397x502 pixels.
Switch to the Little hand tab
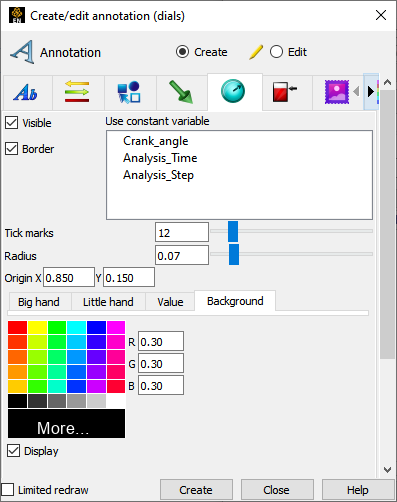point(108,302)
